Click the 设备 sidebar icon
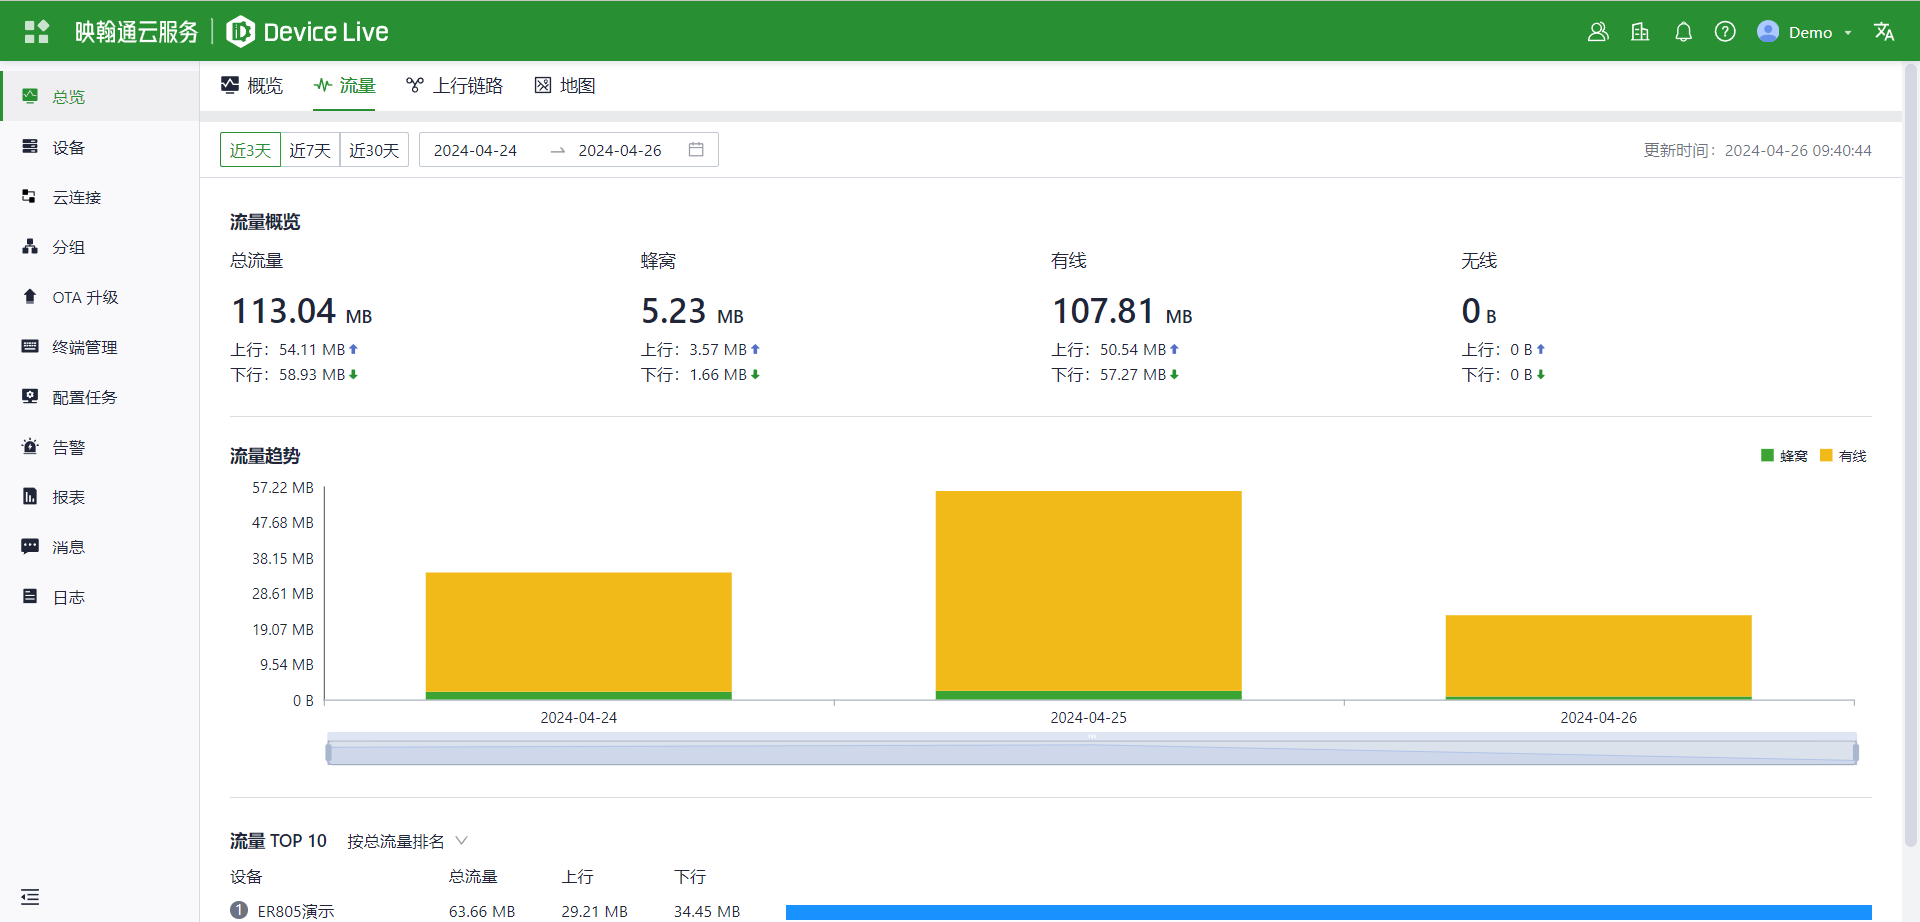 (x=30, y=147)
